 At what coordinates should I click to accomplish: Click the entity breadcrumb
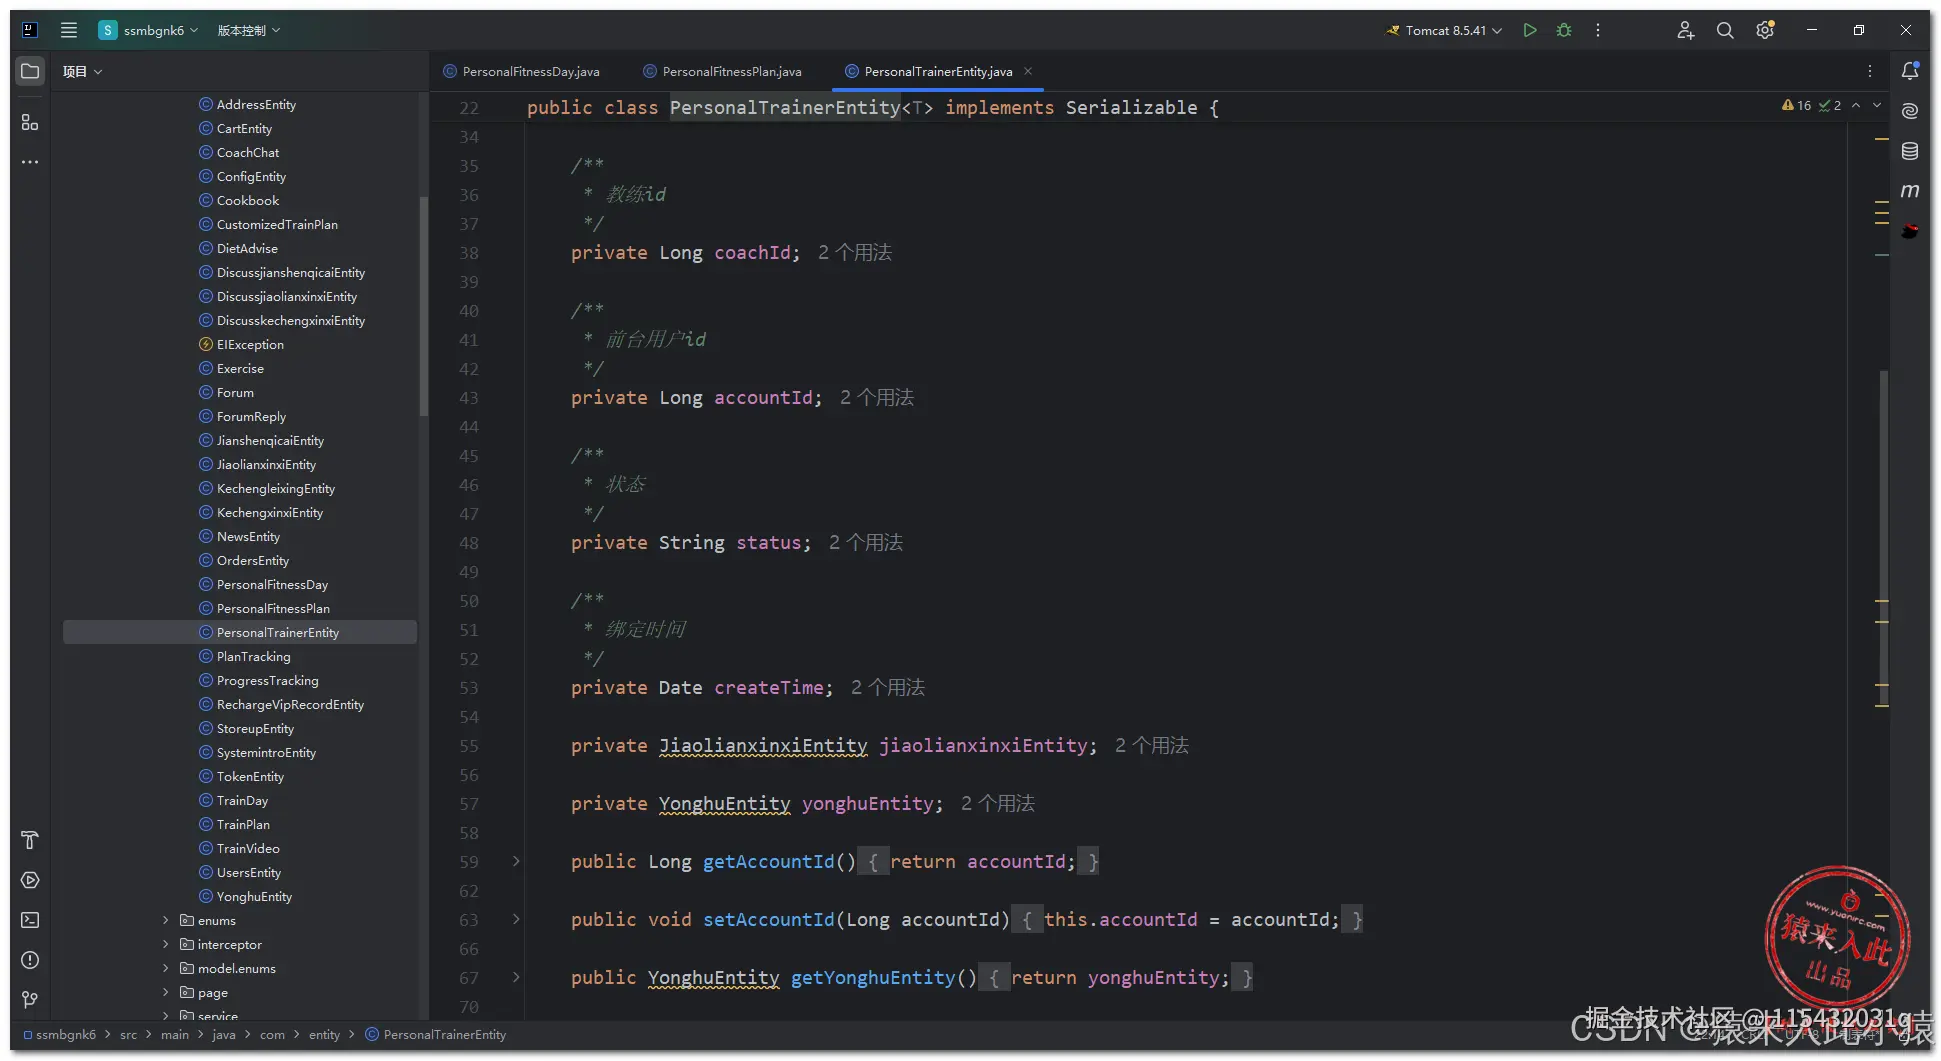(324, 1035)
